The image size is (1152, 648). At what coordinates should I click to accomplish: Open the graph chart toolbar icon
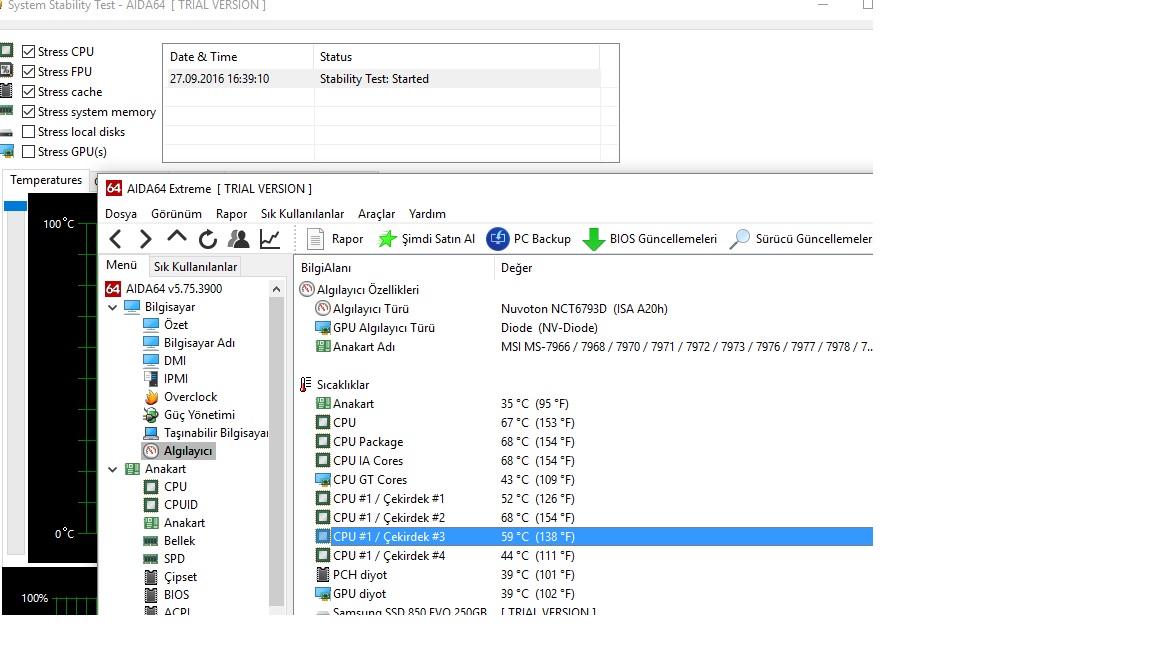click(x=270, y=239)
